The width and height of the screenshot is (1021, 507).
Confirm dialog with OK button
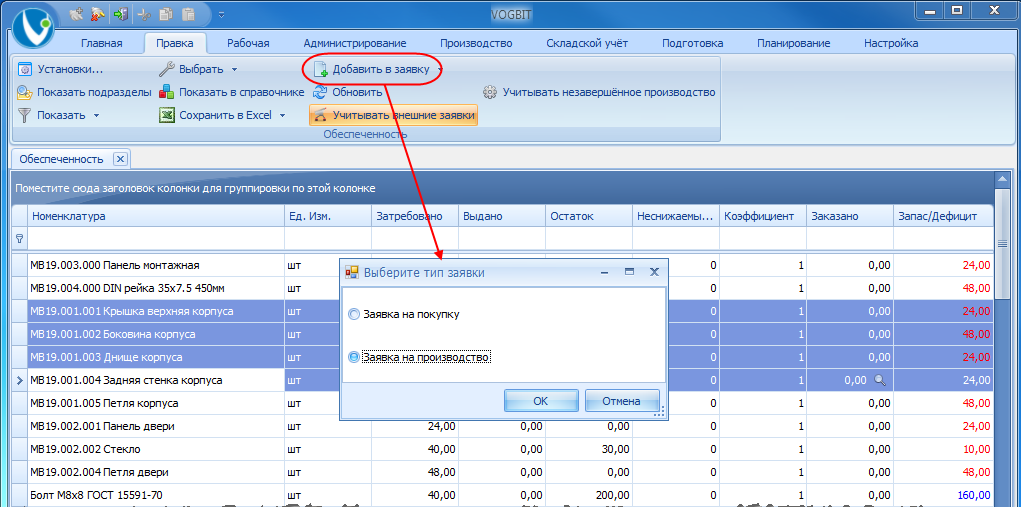(540, 401)
